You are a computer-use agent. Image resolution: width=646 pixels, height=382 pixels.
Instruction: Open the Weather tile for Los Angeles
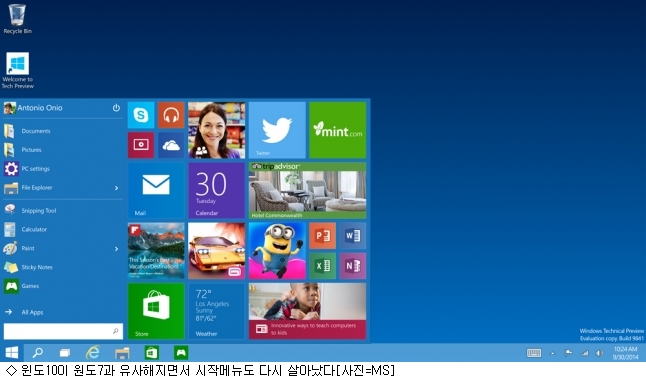click(x=216, y=311)
